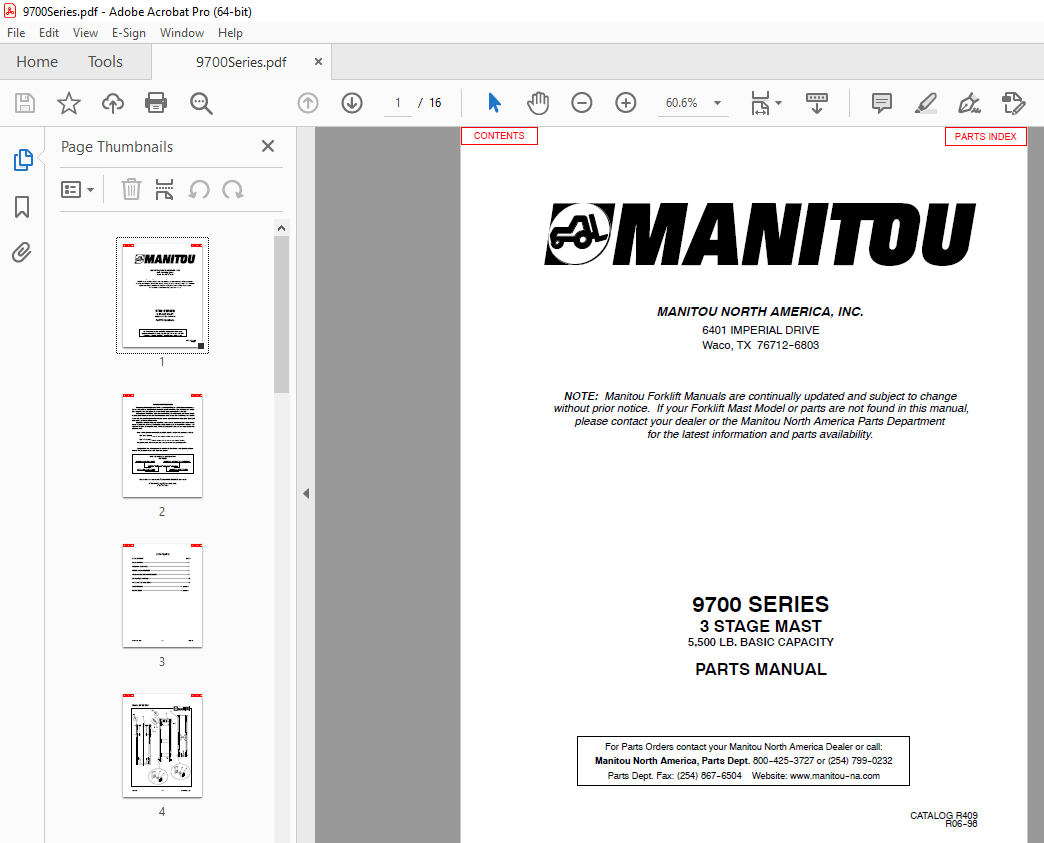The height and width of the screenshot is (843, 1044).
Task: Select the Highlight text pen tool
Action: (925, 103)
